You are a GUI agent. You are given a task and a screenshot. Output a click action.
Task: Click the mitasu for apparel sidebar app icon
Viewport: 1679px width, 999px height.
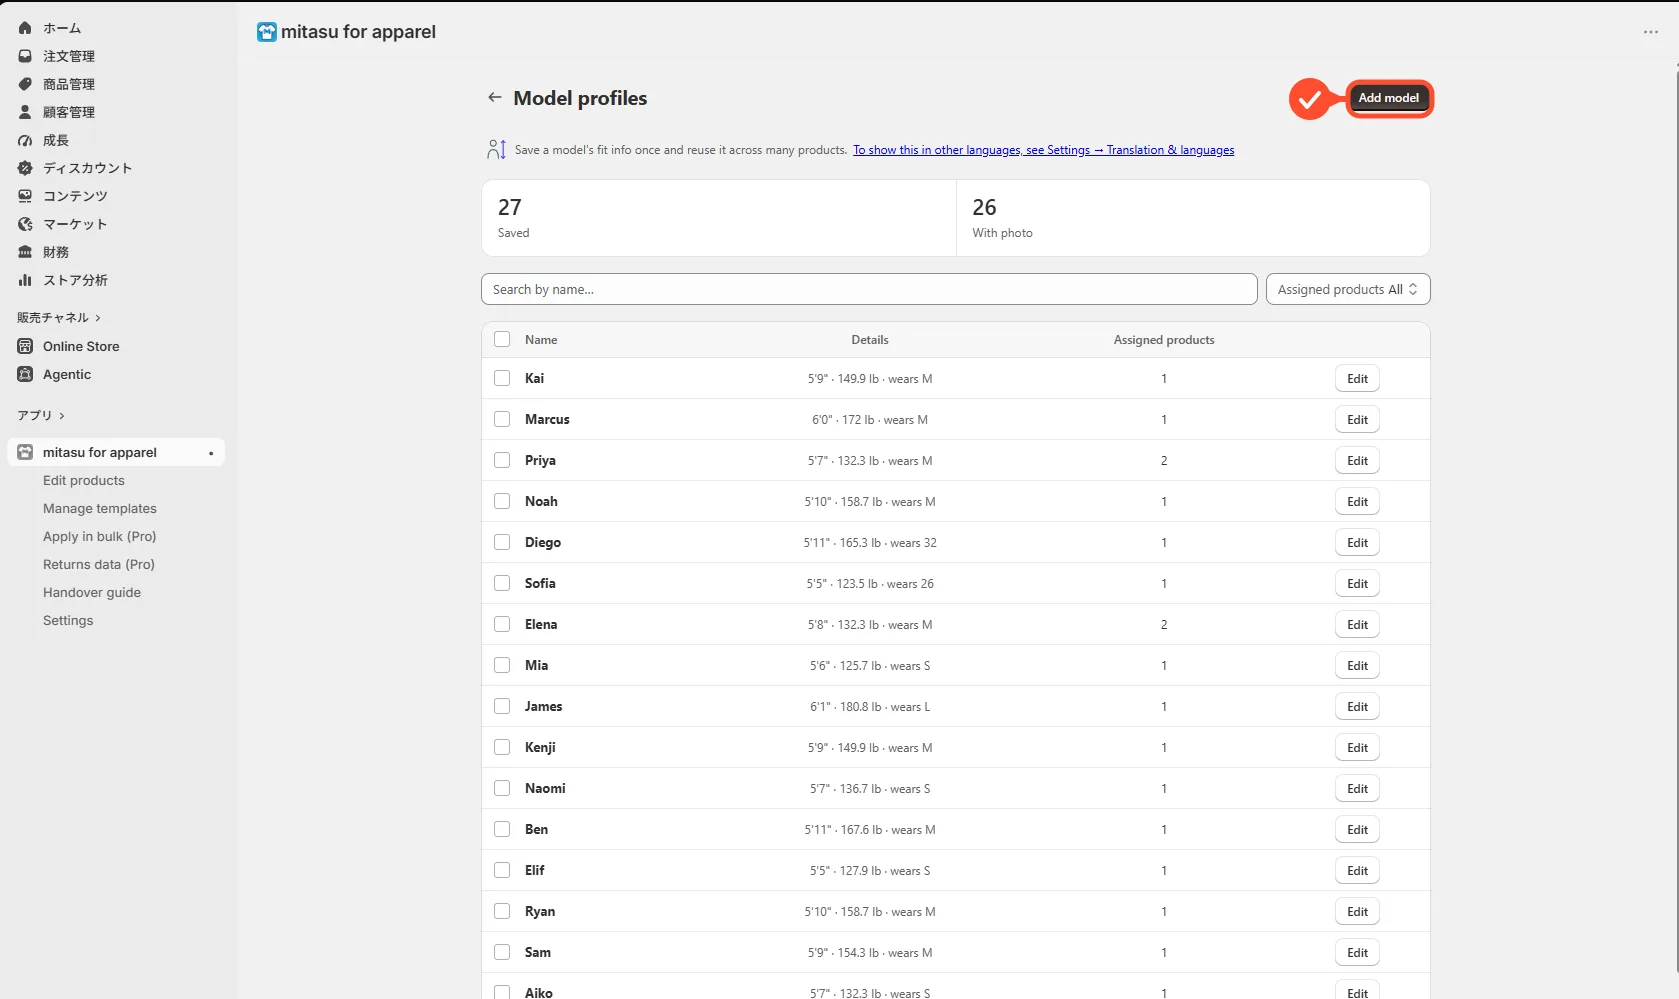(x=25, y=452)
